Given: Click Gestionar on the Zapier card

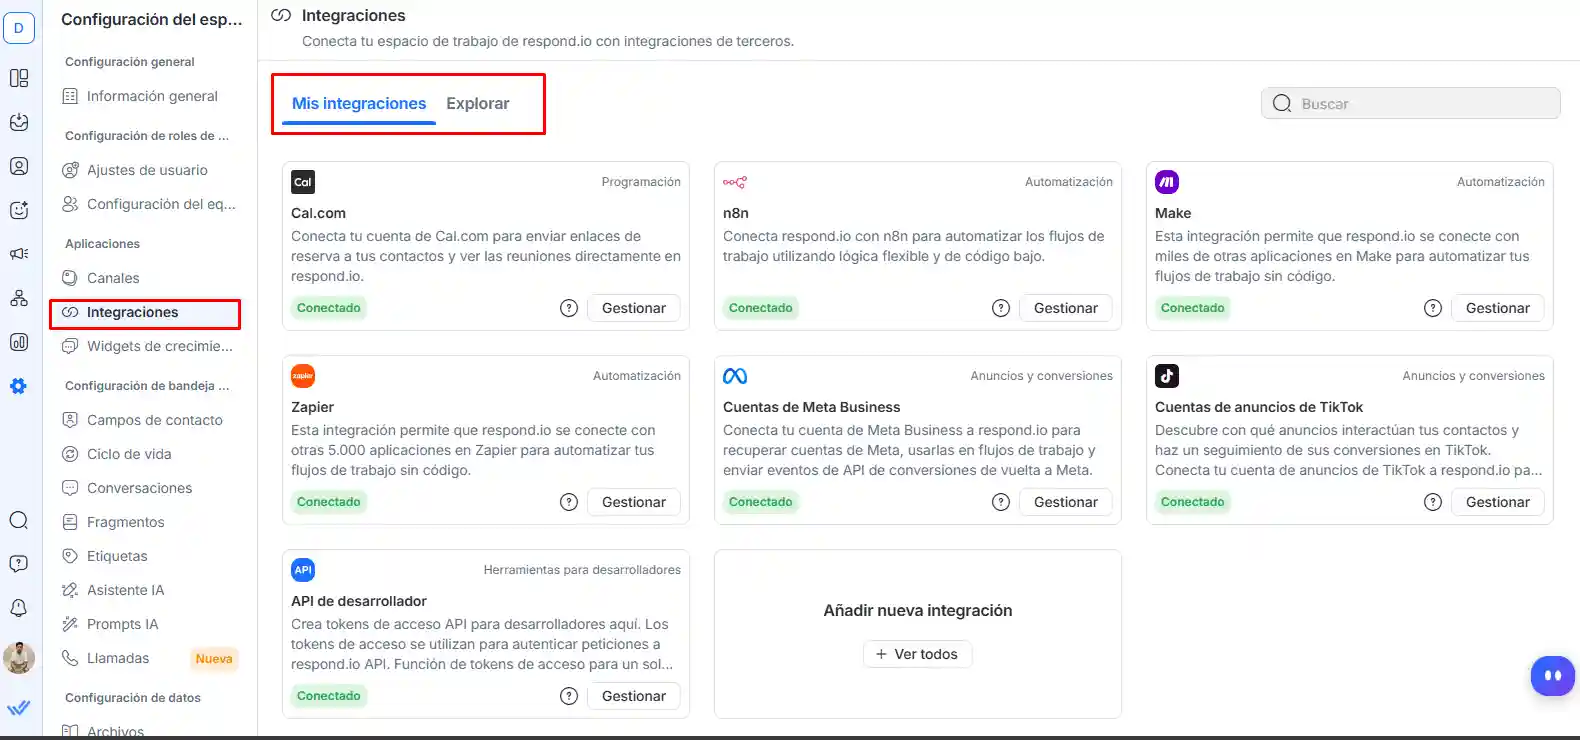Looking at the screenshot, I should [634, 502].
